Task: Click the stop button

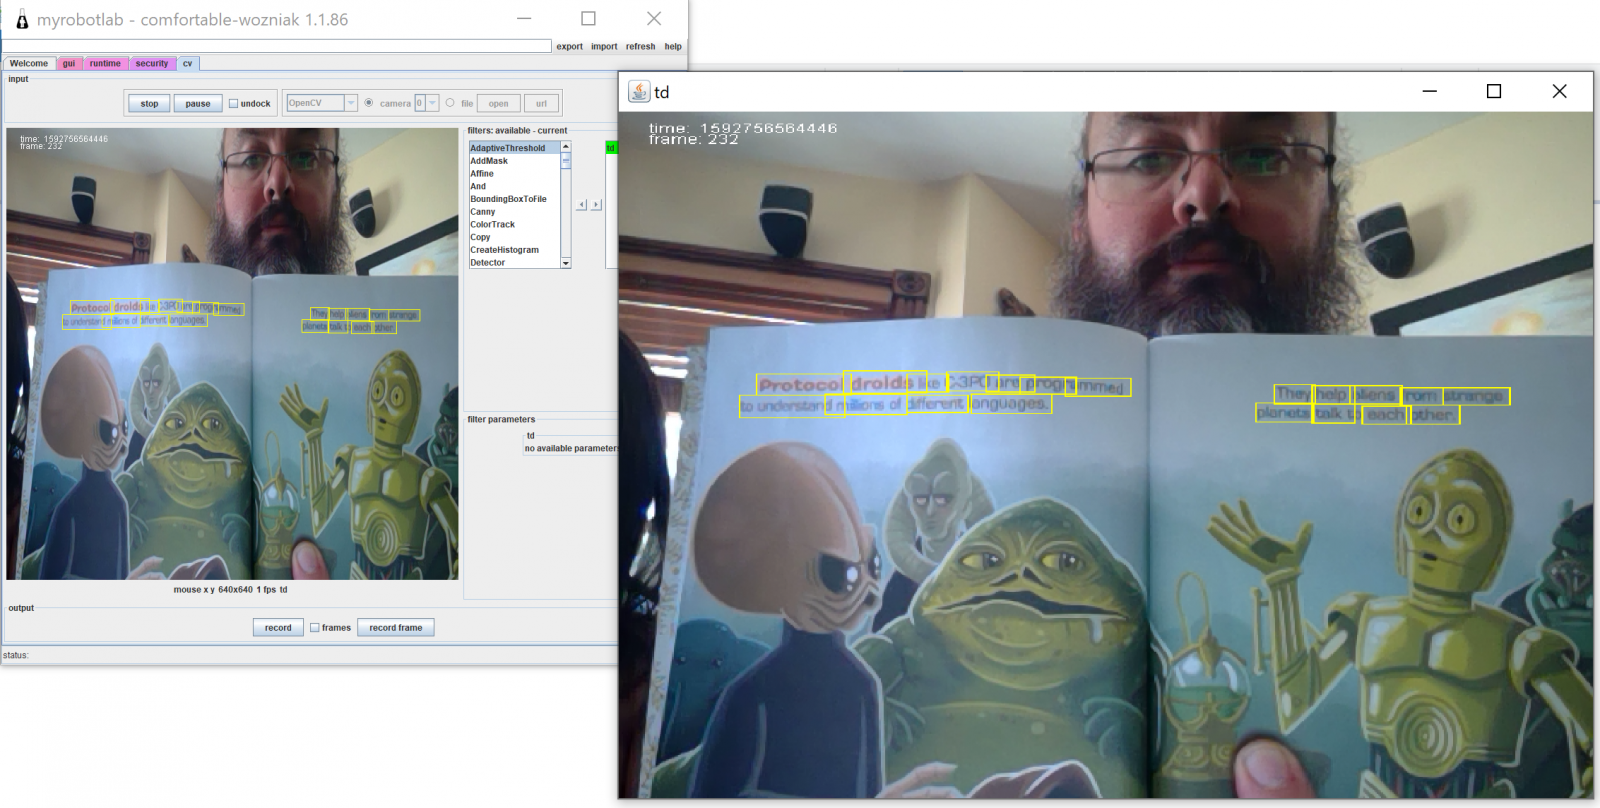Action: point(149,103)
